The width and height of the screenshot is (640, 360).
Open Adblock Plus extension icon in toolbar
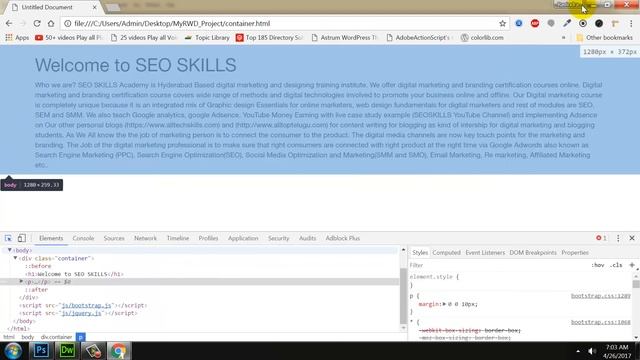tap(535, 24)
